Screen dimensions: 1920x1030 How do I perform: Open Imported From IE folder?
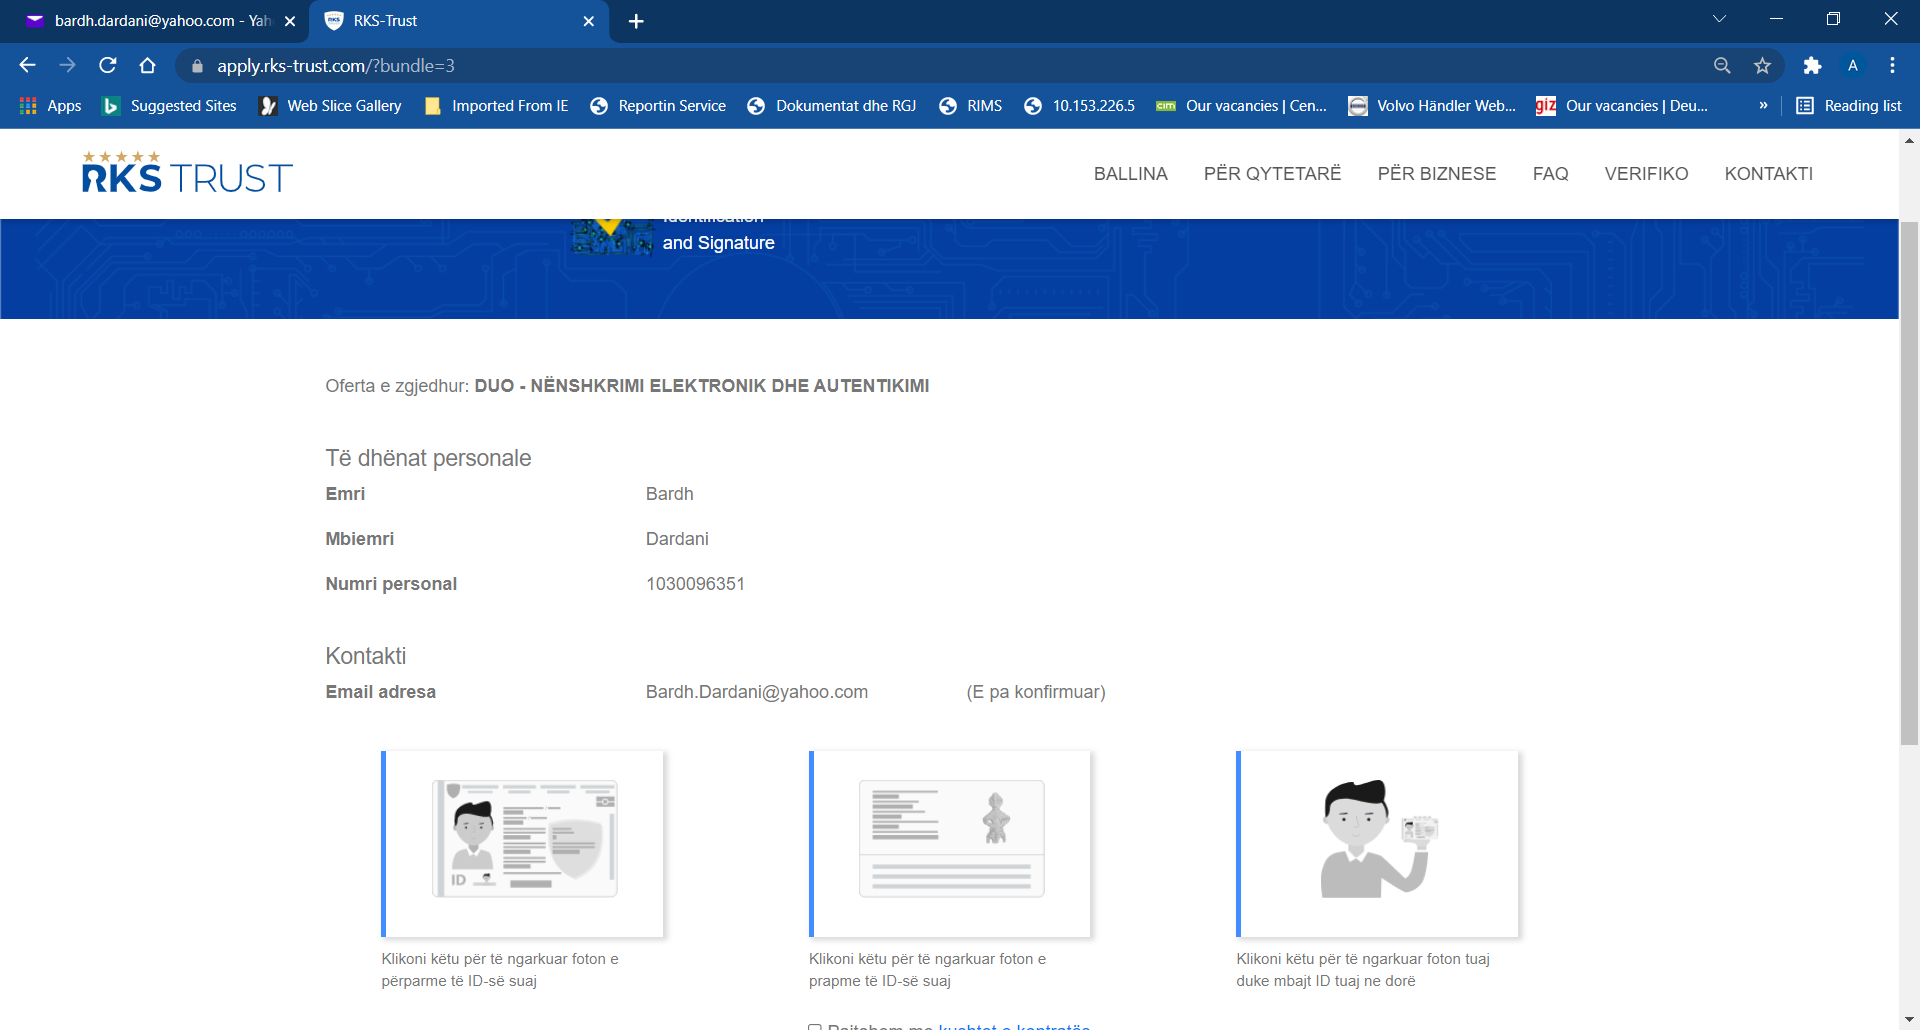pos(497,105)
